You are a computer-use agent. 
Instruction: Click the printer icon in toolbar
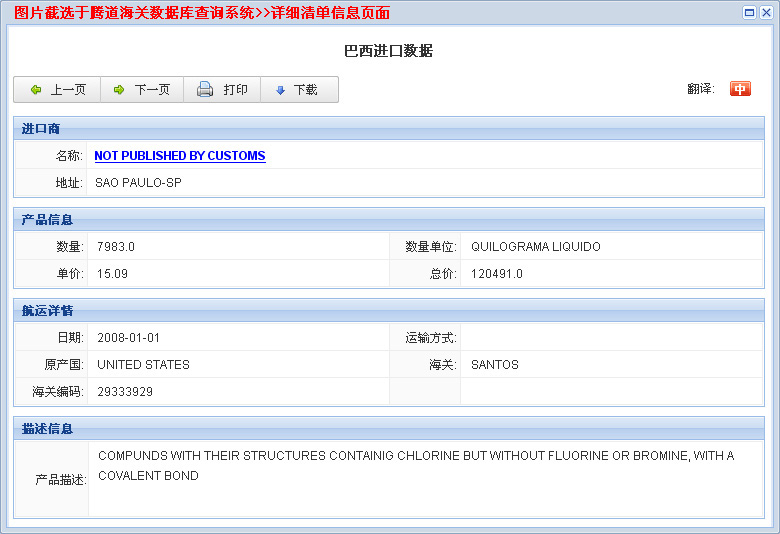point(205,90)
